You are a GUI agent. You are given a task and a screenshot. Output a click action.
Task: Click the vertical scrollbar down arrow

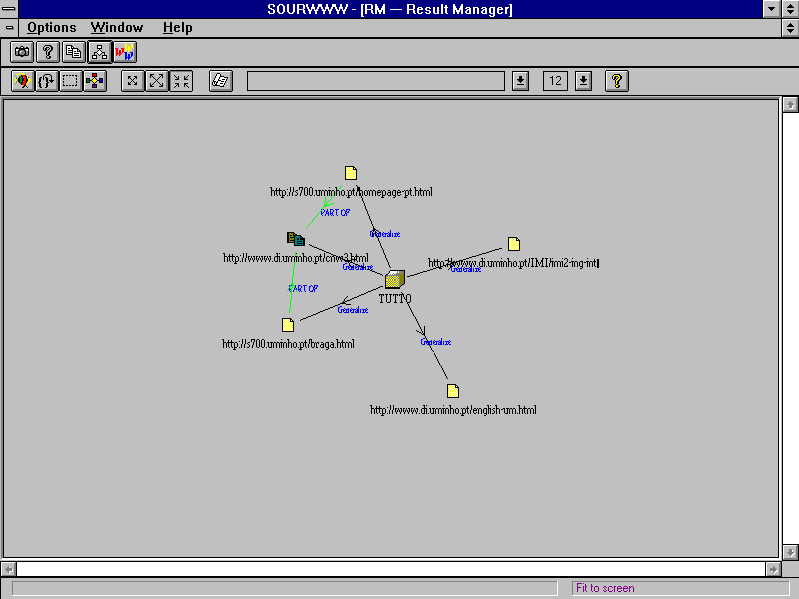790,551
